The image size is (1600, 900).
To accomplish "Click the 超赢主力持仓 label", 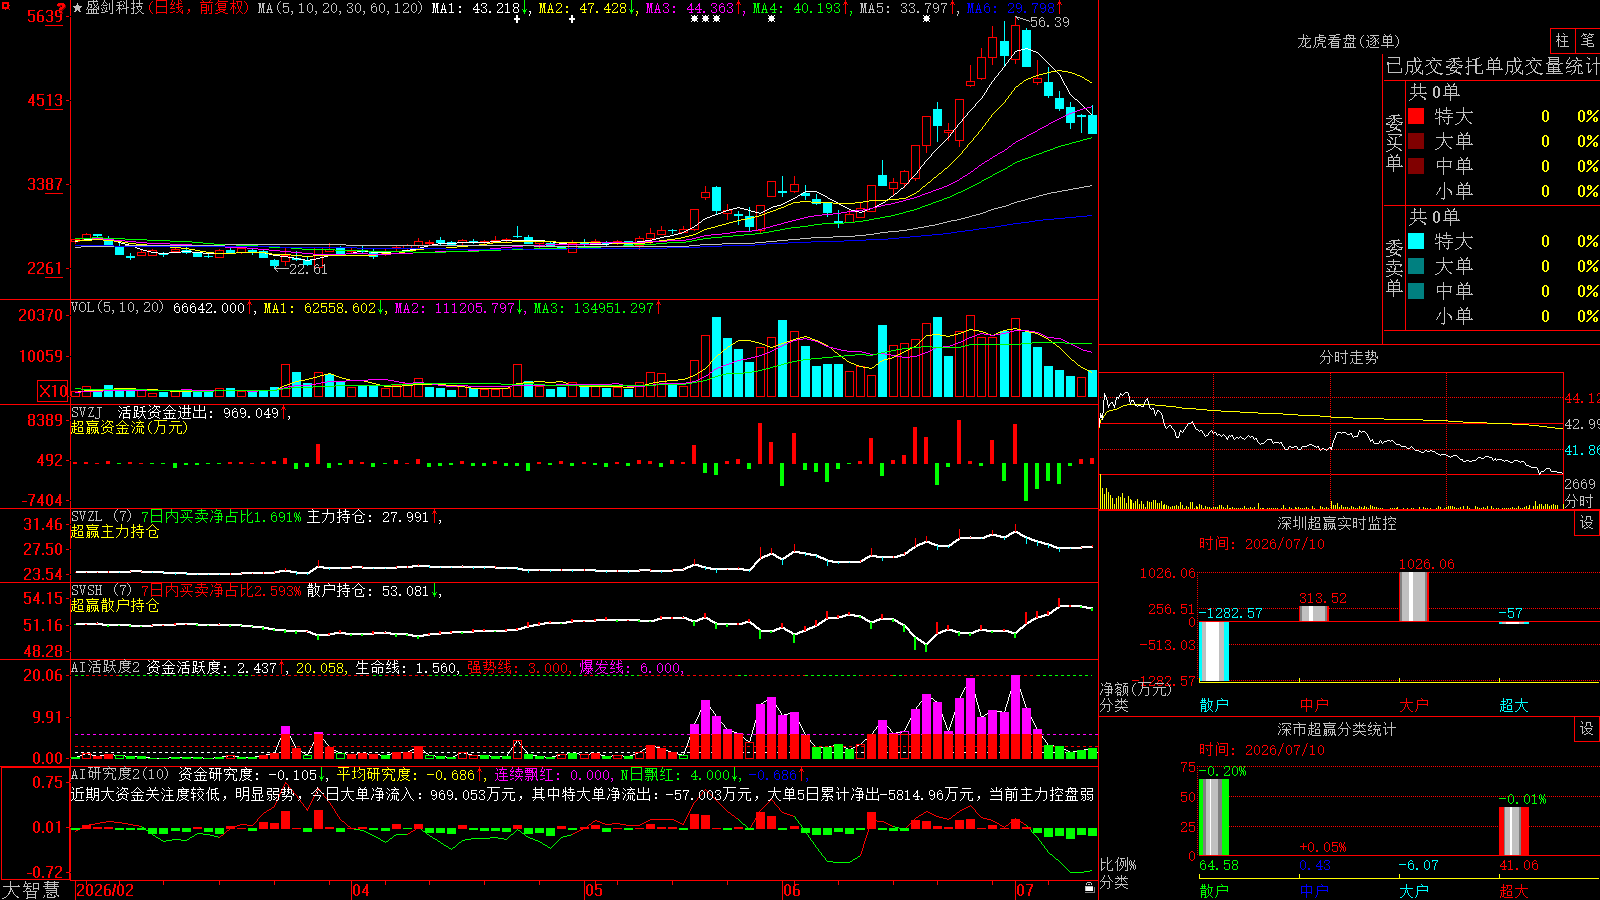I will (x=115, y=531).
